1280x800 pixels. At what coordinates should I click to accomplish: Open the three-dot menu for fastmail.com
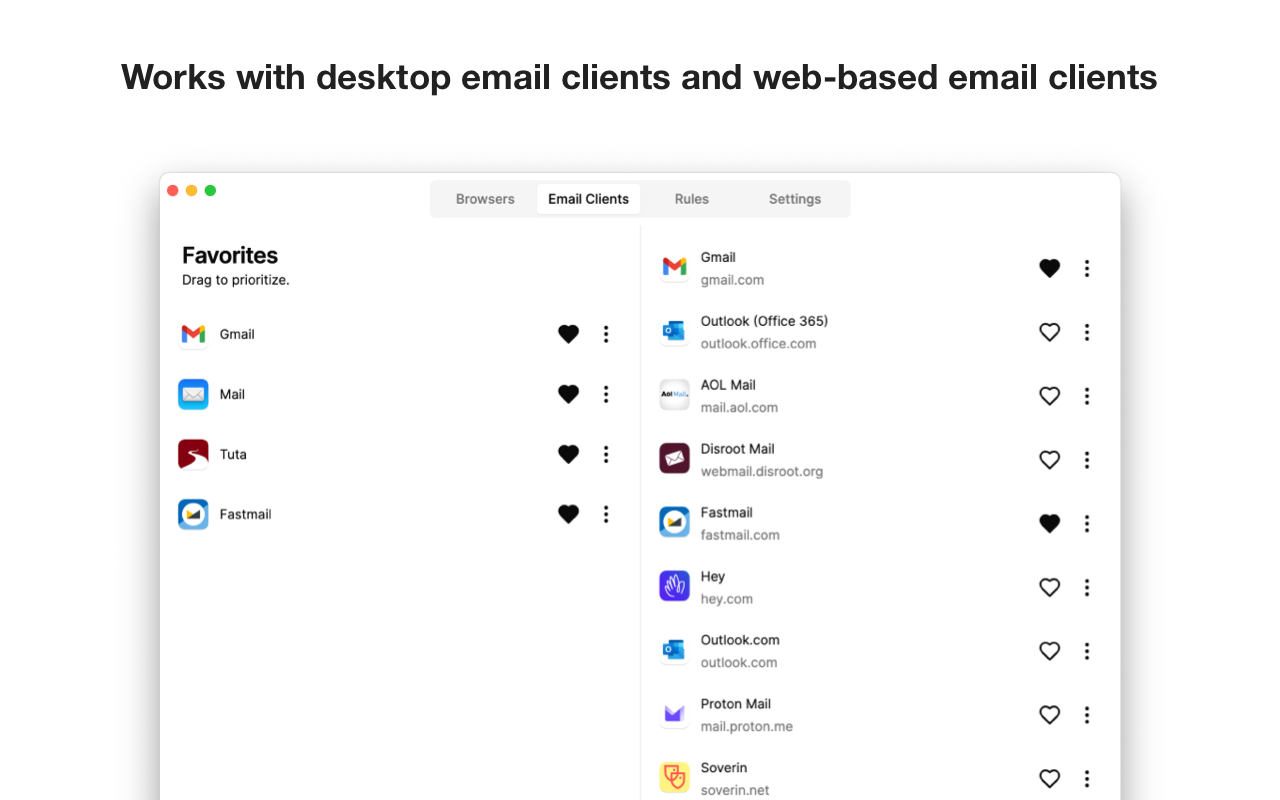point(1087,523)
